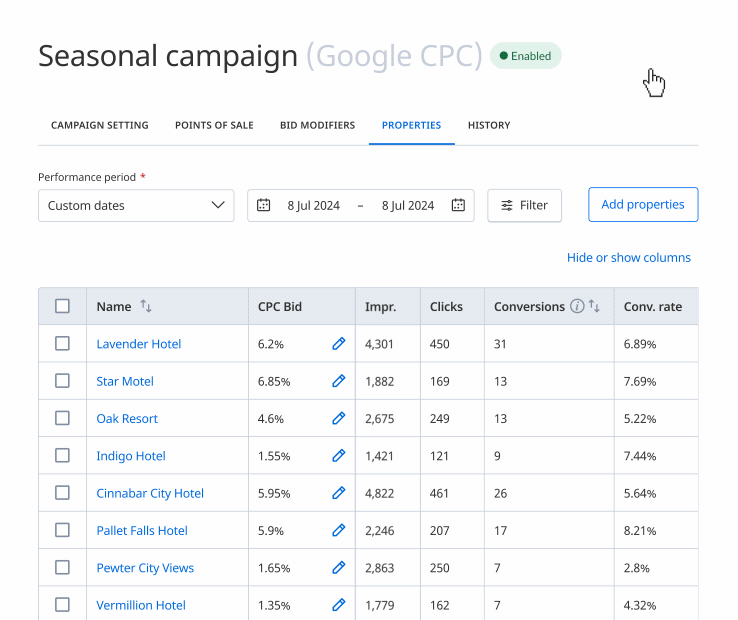Image resolution: width=738 pixels, height=620 pixels.
Task: Click Conversions info icon
Action: [x=577, y=307]
